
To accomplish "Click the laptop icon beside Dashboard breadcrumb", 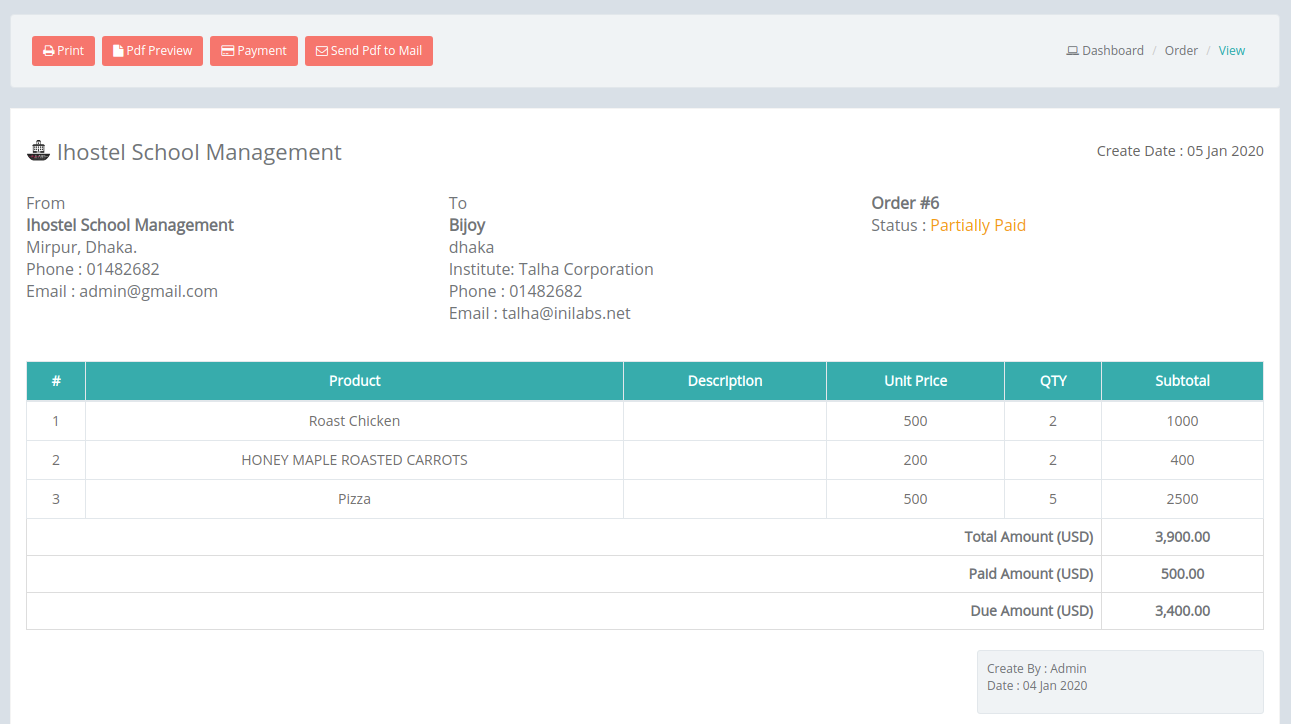I will click(x=1072, y=51).
